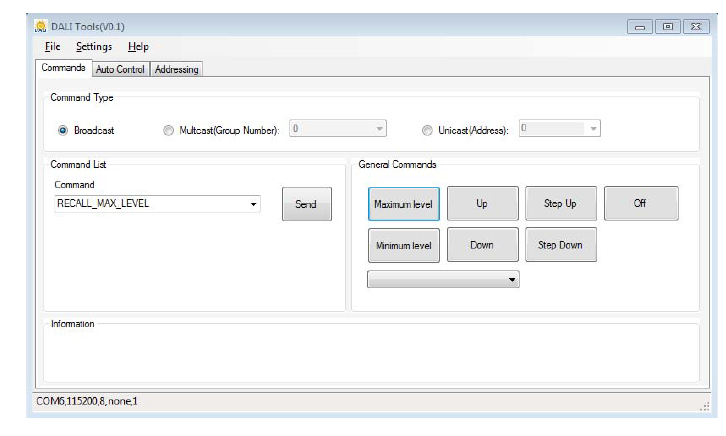726x436 pixels.
Task: Click the Minimum level button
Action: pos(403,245)
